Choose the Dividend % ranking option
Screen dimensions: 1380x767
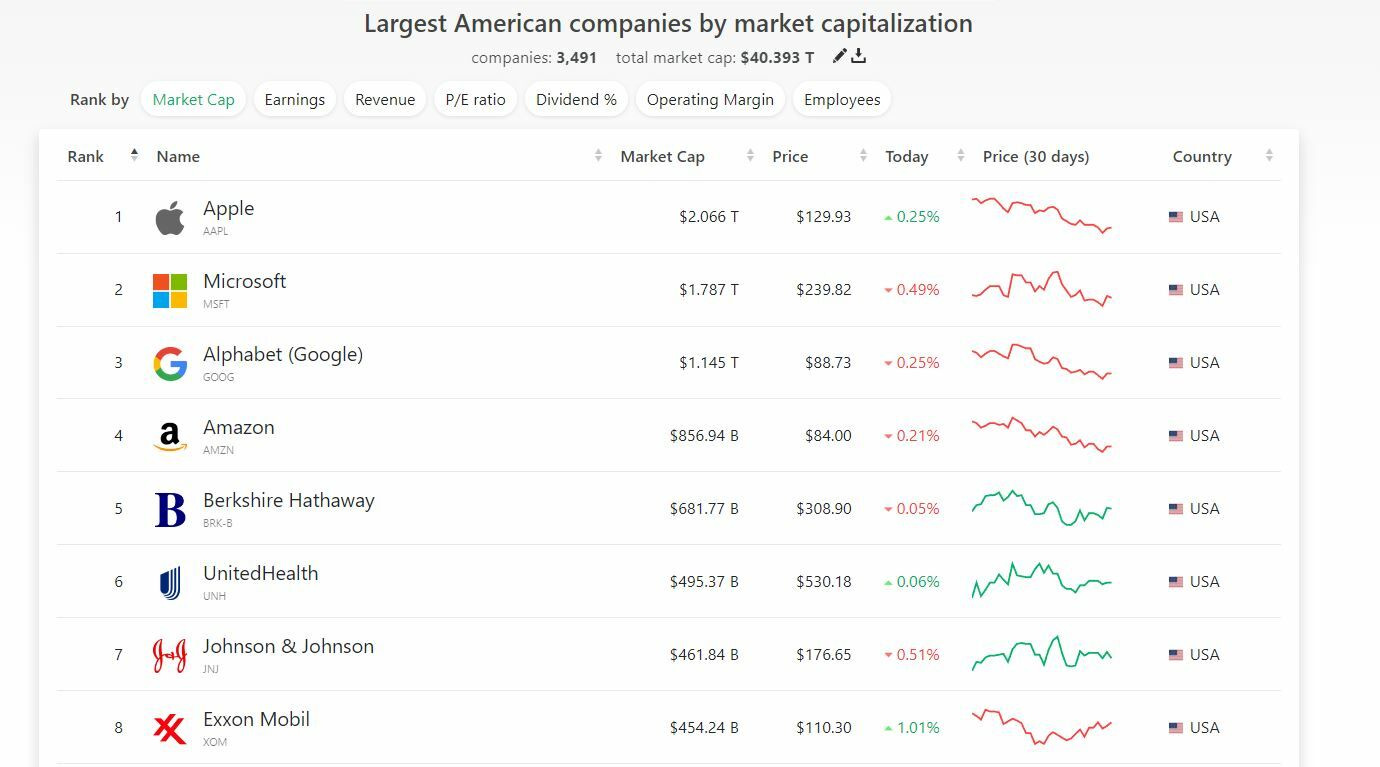click(x=576, y=100)
